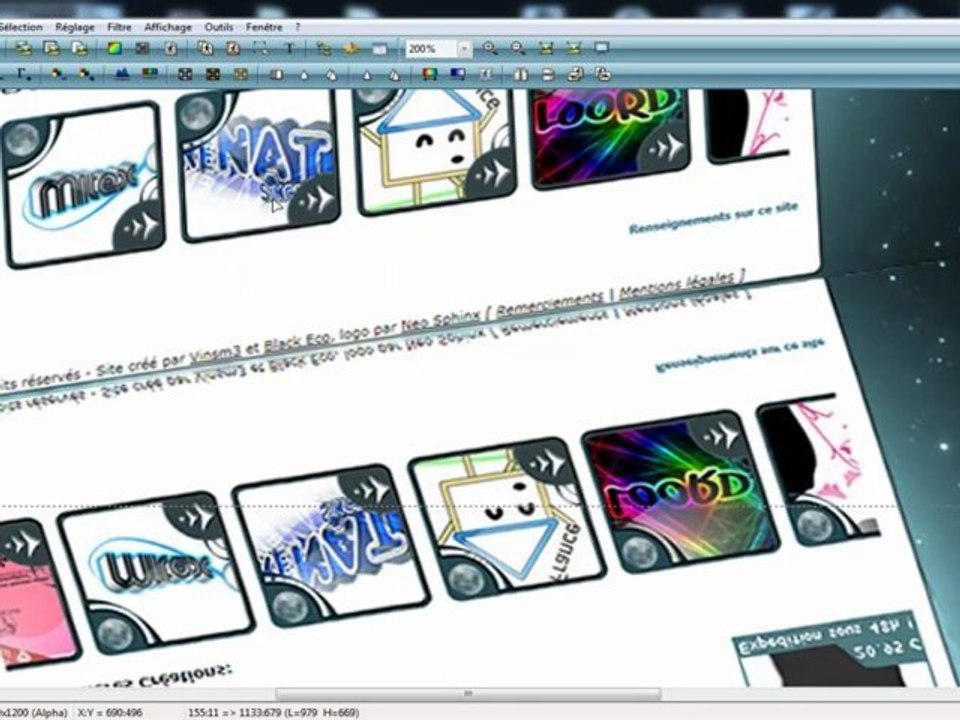Click the RGB color mode icon

(x=114, y=48)
